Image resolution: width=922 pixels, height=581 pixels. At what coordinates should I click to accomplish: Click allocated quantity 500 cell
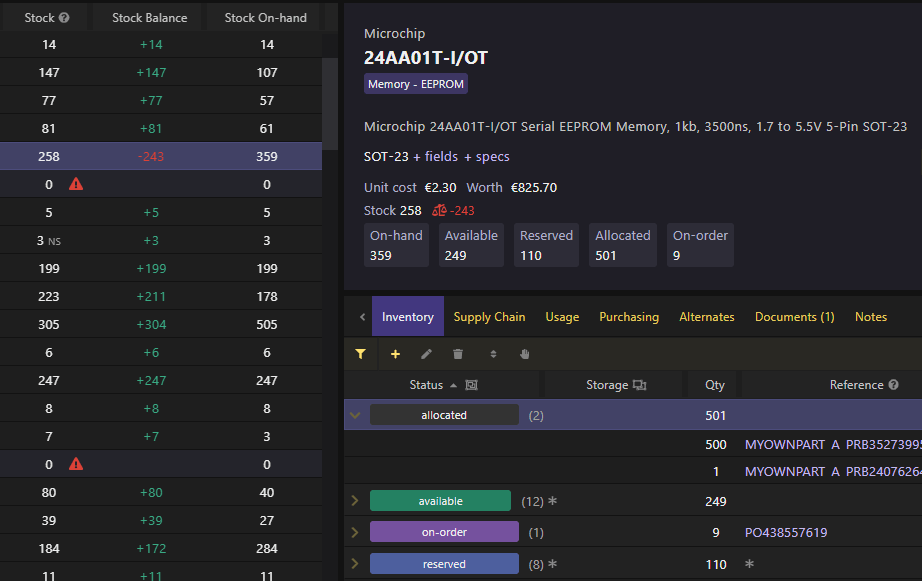click(x=715, y=445)
